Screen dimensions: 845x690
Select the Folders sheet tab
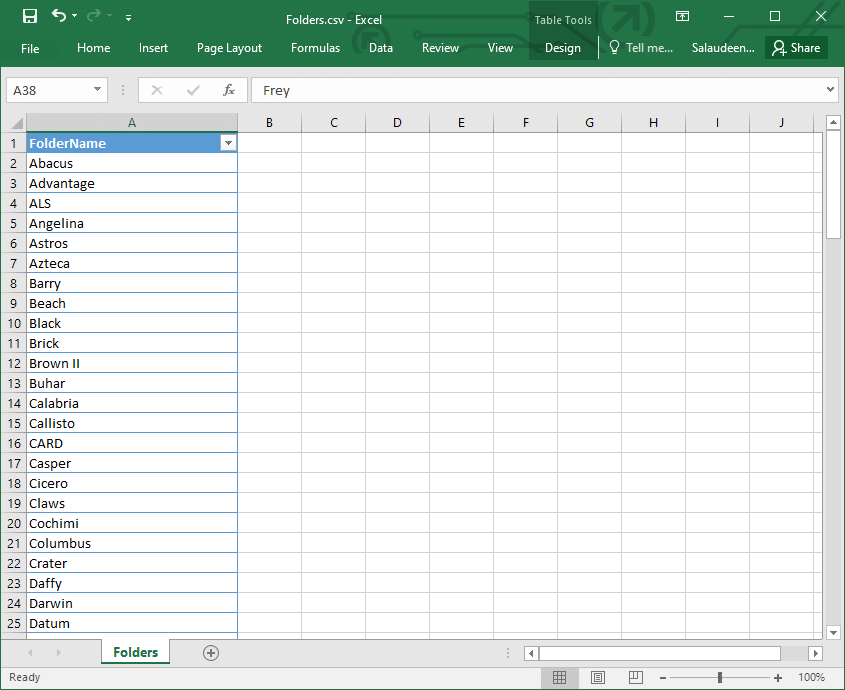coord(135,652)
